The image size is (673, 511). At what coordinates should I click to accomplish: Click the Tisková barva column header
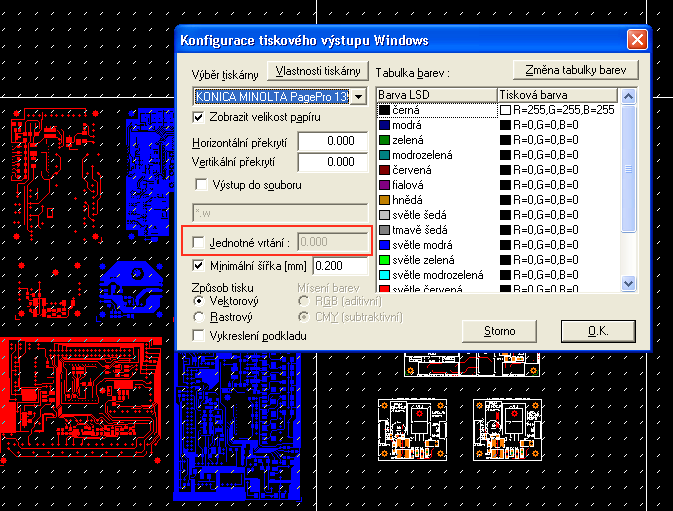(556, 96)
